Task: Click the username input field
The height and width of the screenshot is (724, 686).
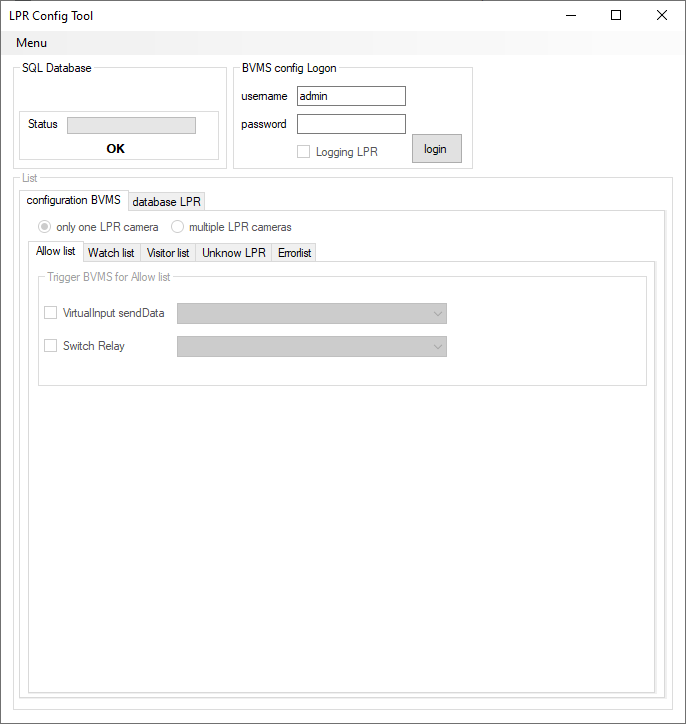Action: click(351, 96)
